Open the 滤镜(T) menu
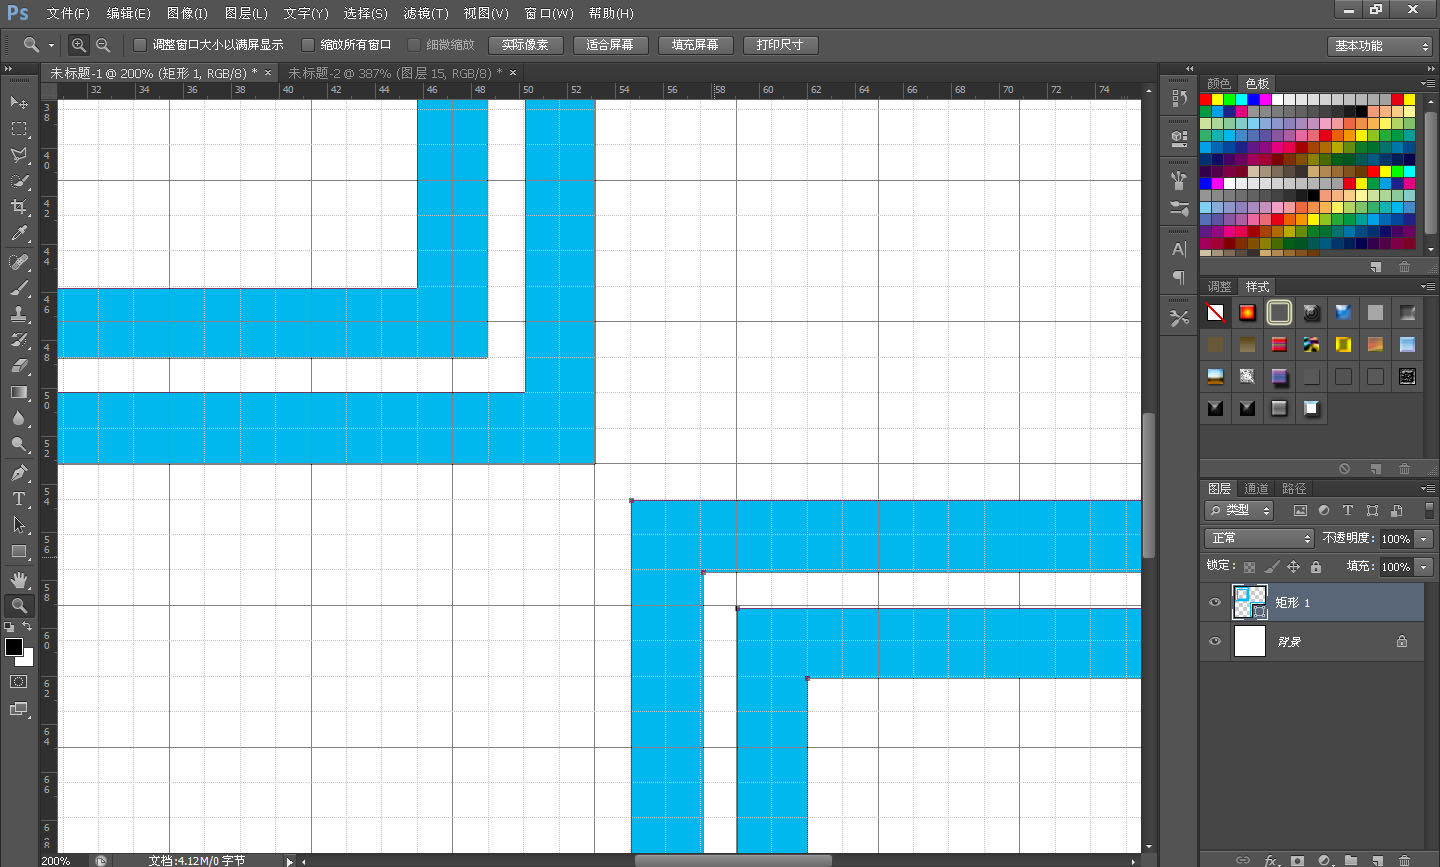 point(425,13)
